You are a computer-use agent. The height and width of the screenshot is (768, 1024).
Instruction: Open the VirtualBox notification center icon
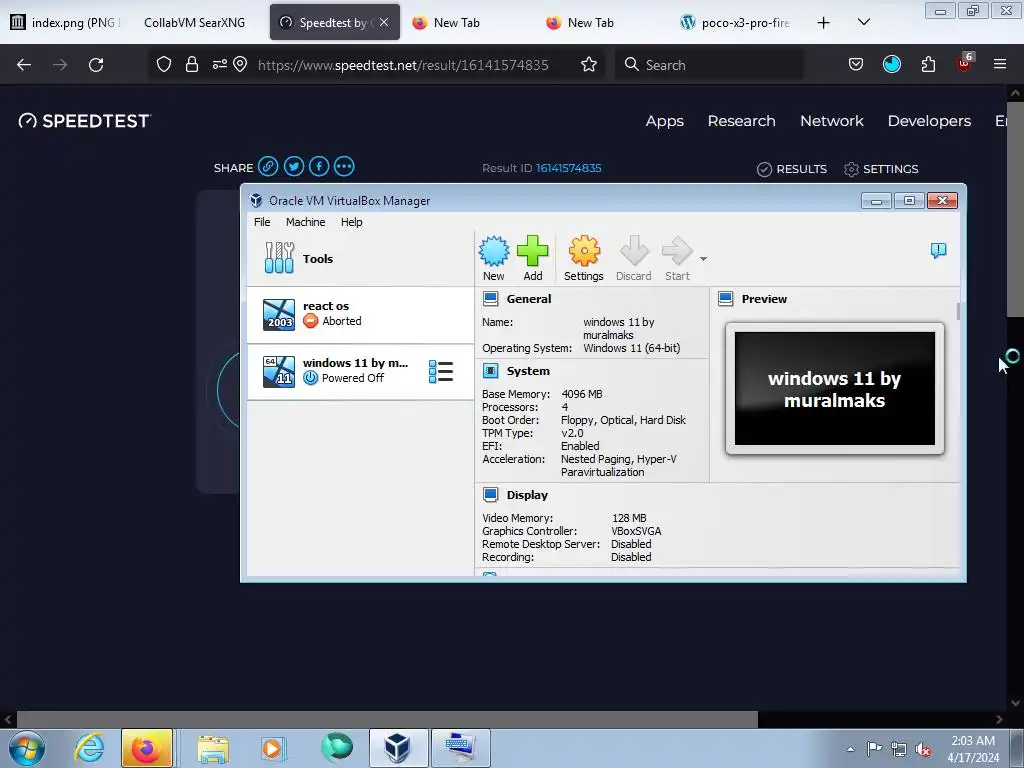pyautogui.click(x=938, y=250)
